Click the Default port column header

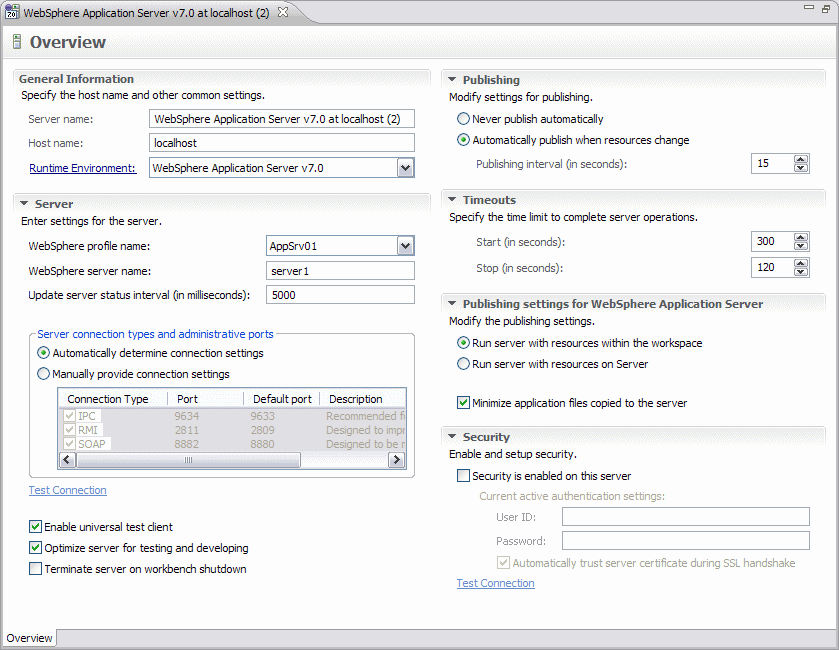pos(281,399)
